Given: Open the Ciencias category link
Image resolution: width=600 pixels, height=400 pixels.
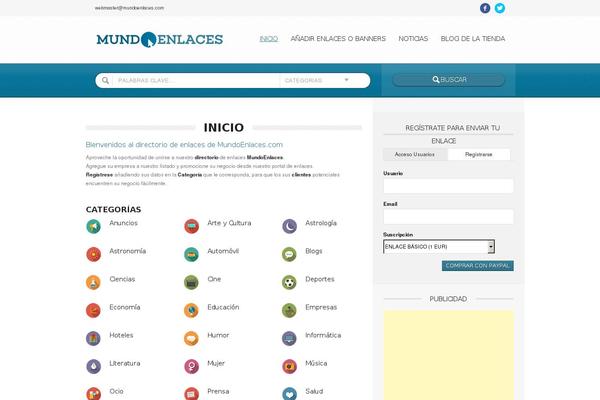Looking at the screenshot, I should click(x=122, y=279).
